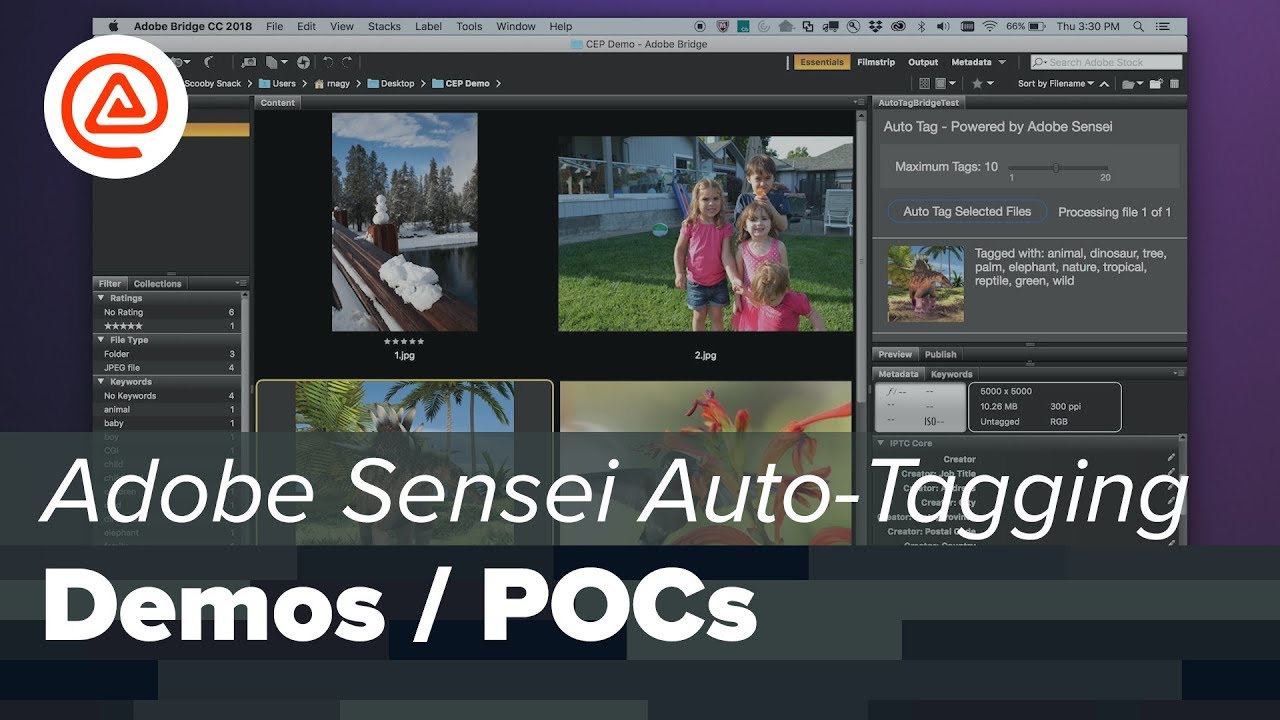Filter by five-star rating
1280x720 pixels.
[123, 326]
